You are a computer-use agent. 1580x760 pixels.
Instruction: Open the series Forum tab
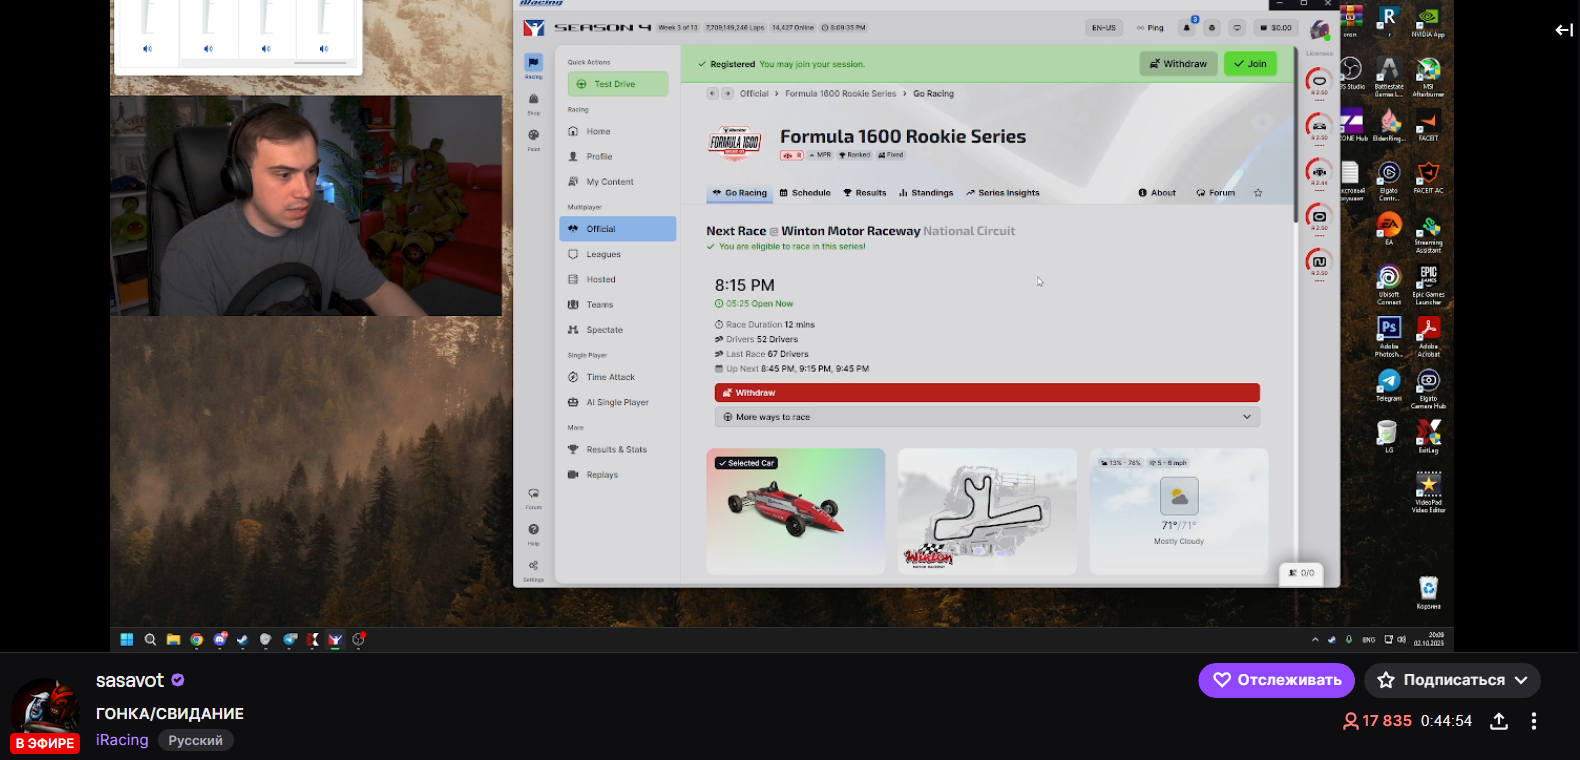[1216, 193]
